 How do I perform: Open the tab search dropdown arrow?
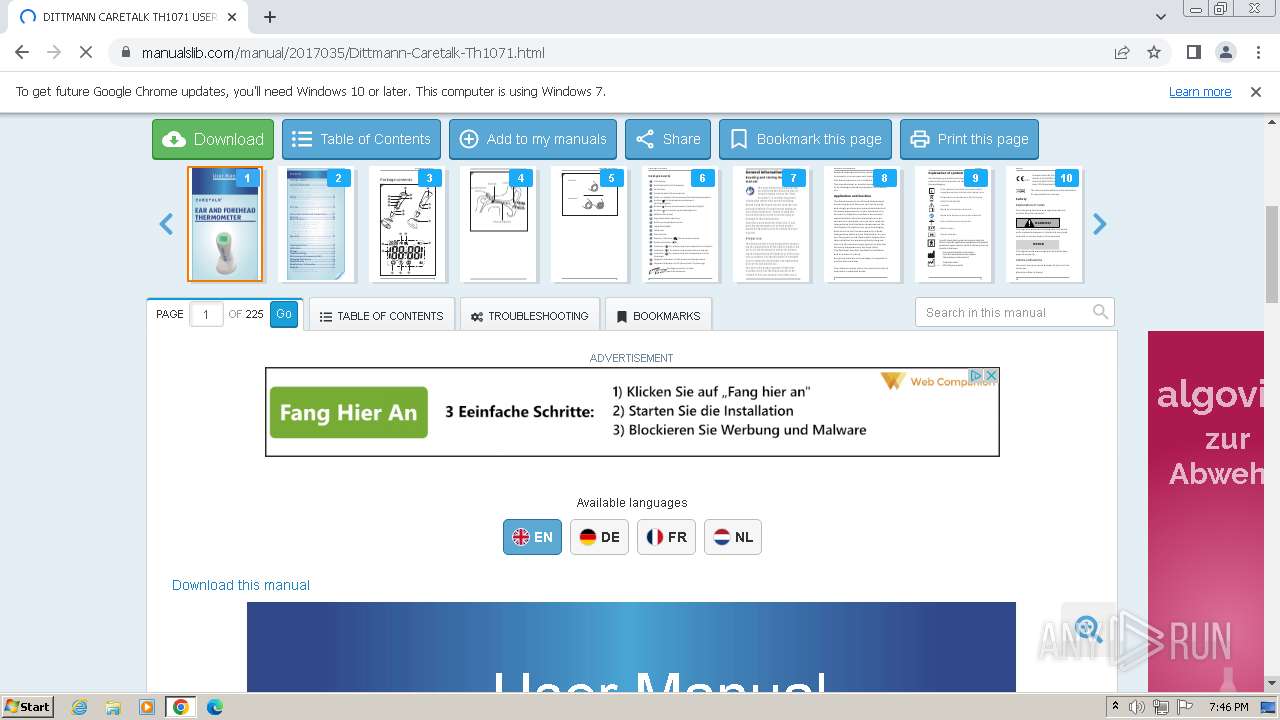pyautogui.click(x=1160, y=17)
